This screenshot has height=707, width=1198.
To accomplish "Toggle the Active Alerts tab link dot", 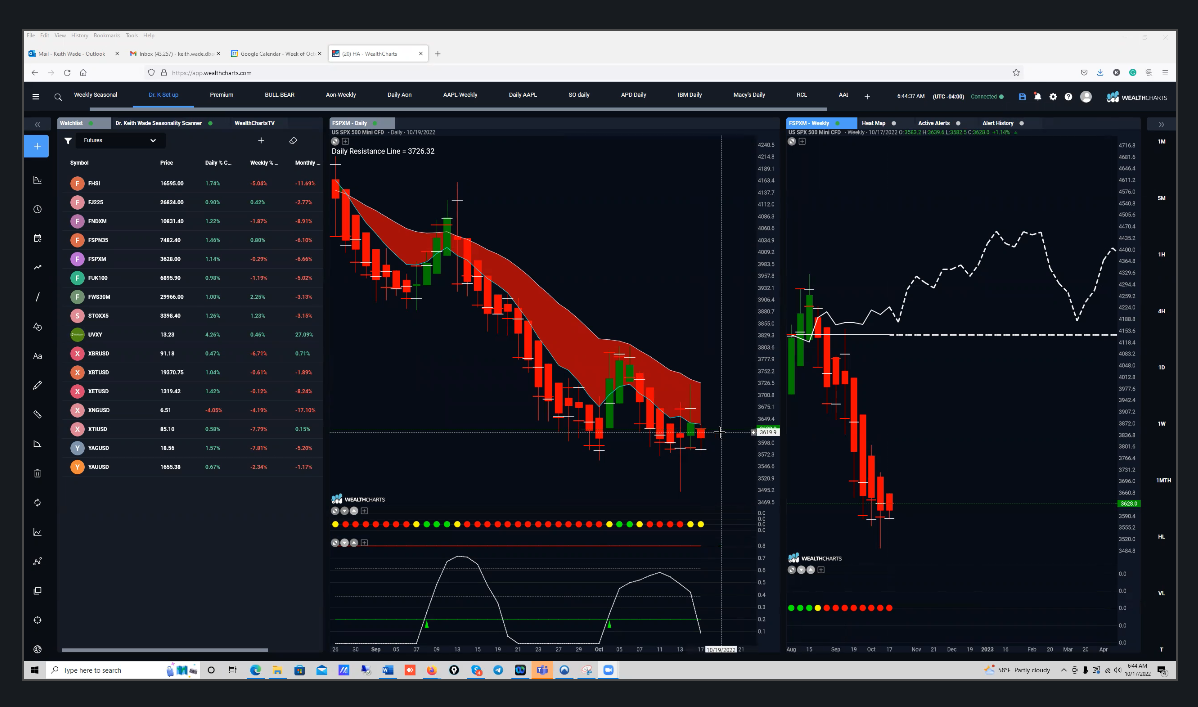I will (x=958, y=123).
